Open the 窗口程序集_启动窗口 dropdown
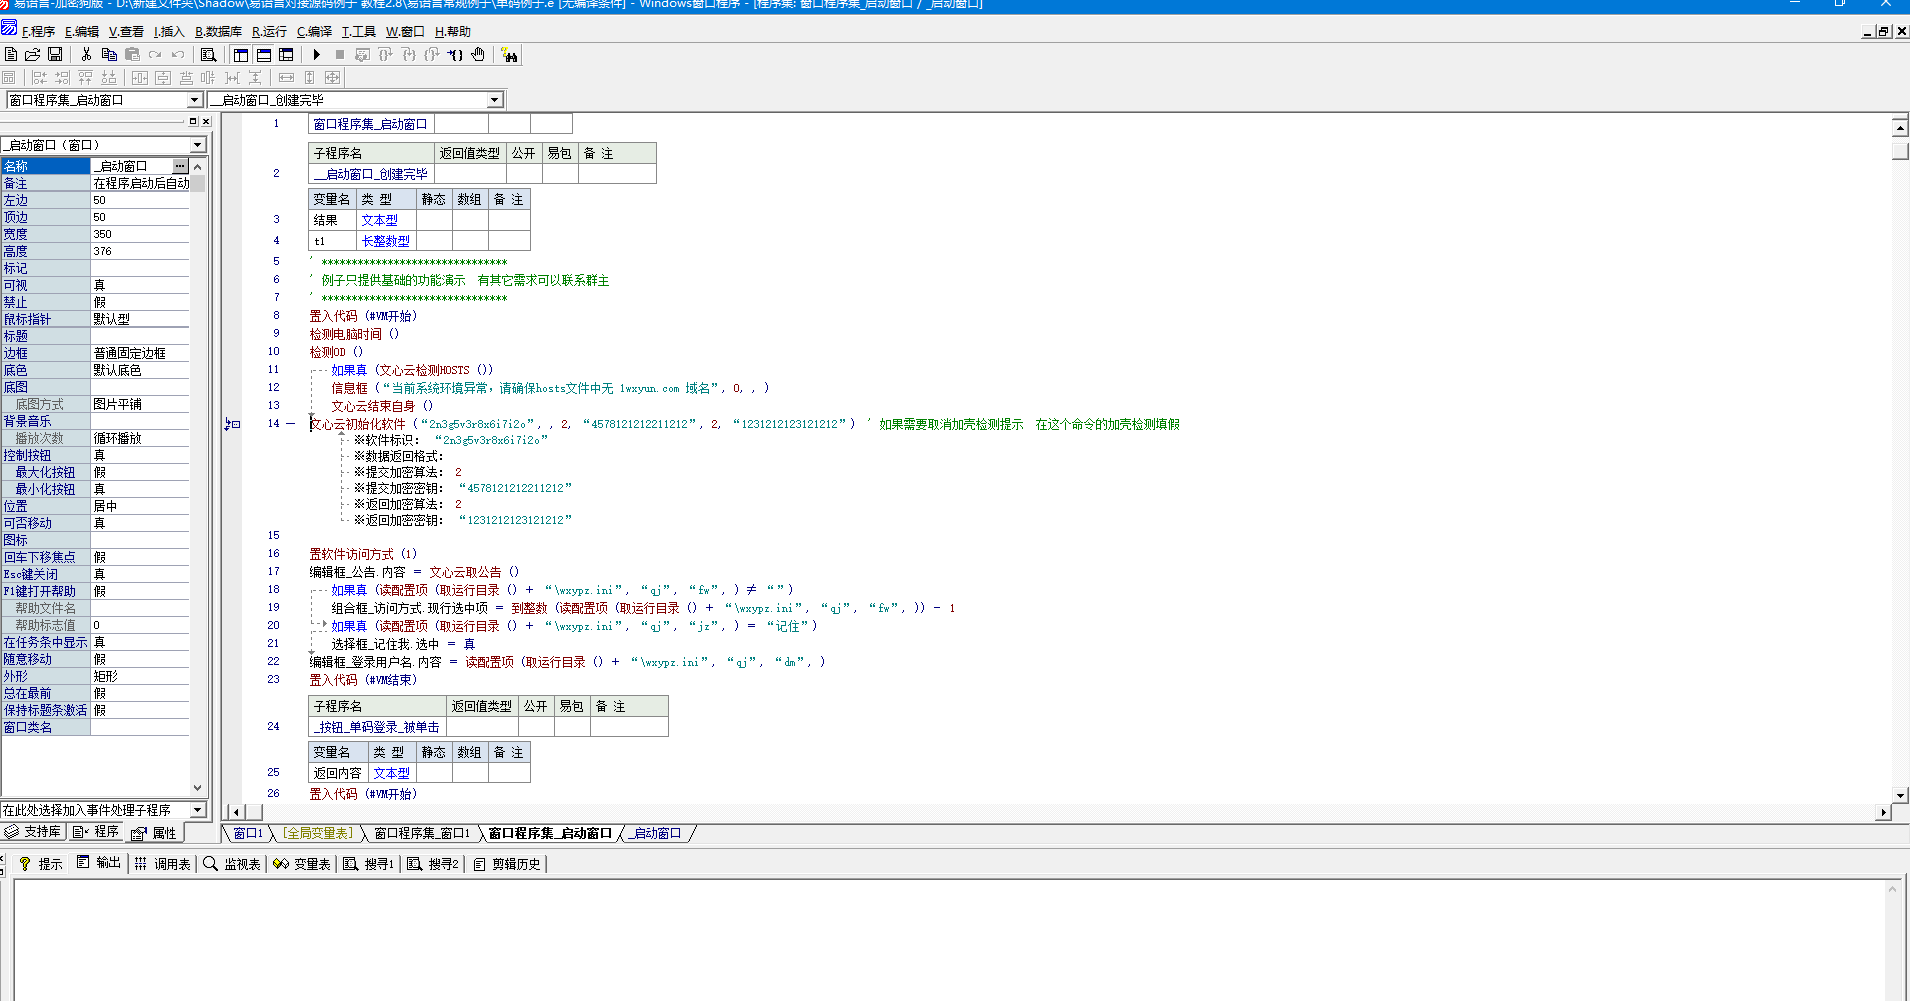 point(195,100)
